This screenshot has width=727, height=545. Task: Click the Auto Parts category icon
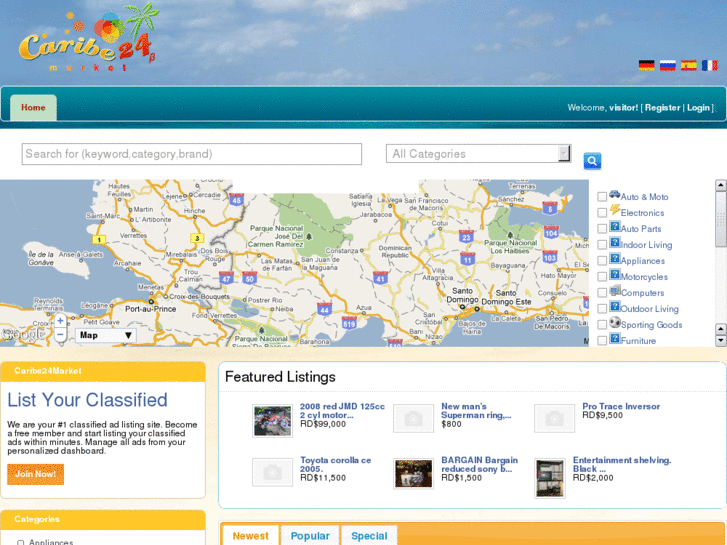tap(615, 226)
